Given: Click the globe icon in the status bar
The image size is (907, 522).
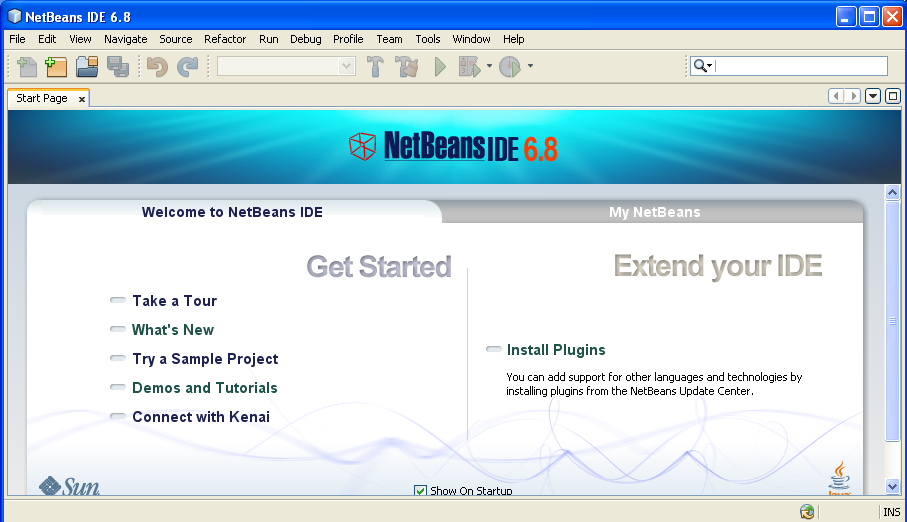Looking at the screenshot, I should coord(807,512).
